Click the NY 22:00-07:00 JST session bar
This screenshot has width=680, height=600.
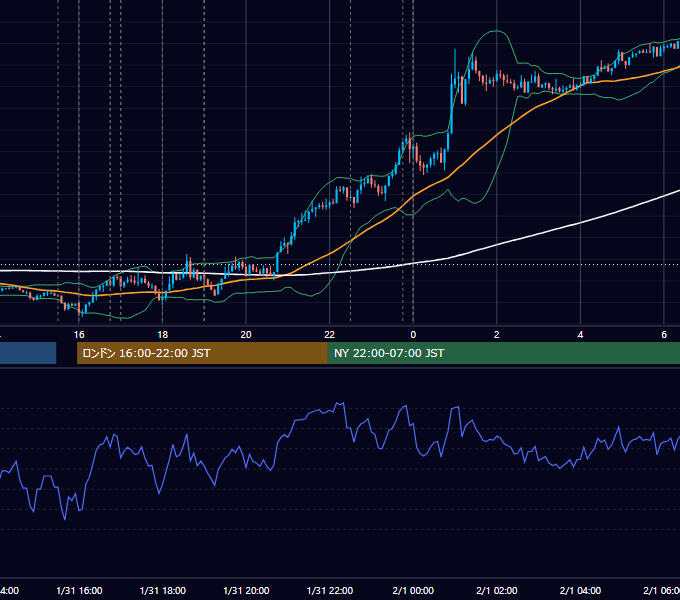click(503, 353)
